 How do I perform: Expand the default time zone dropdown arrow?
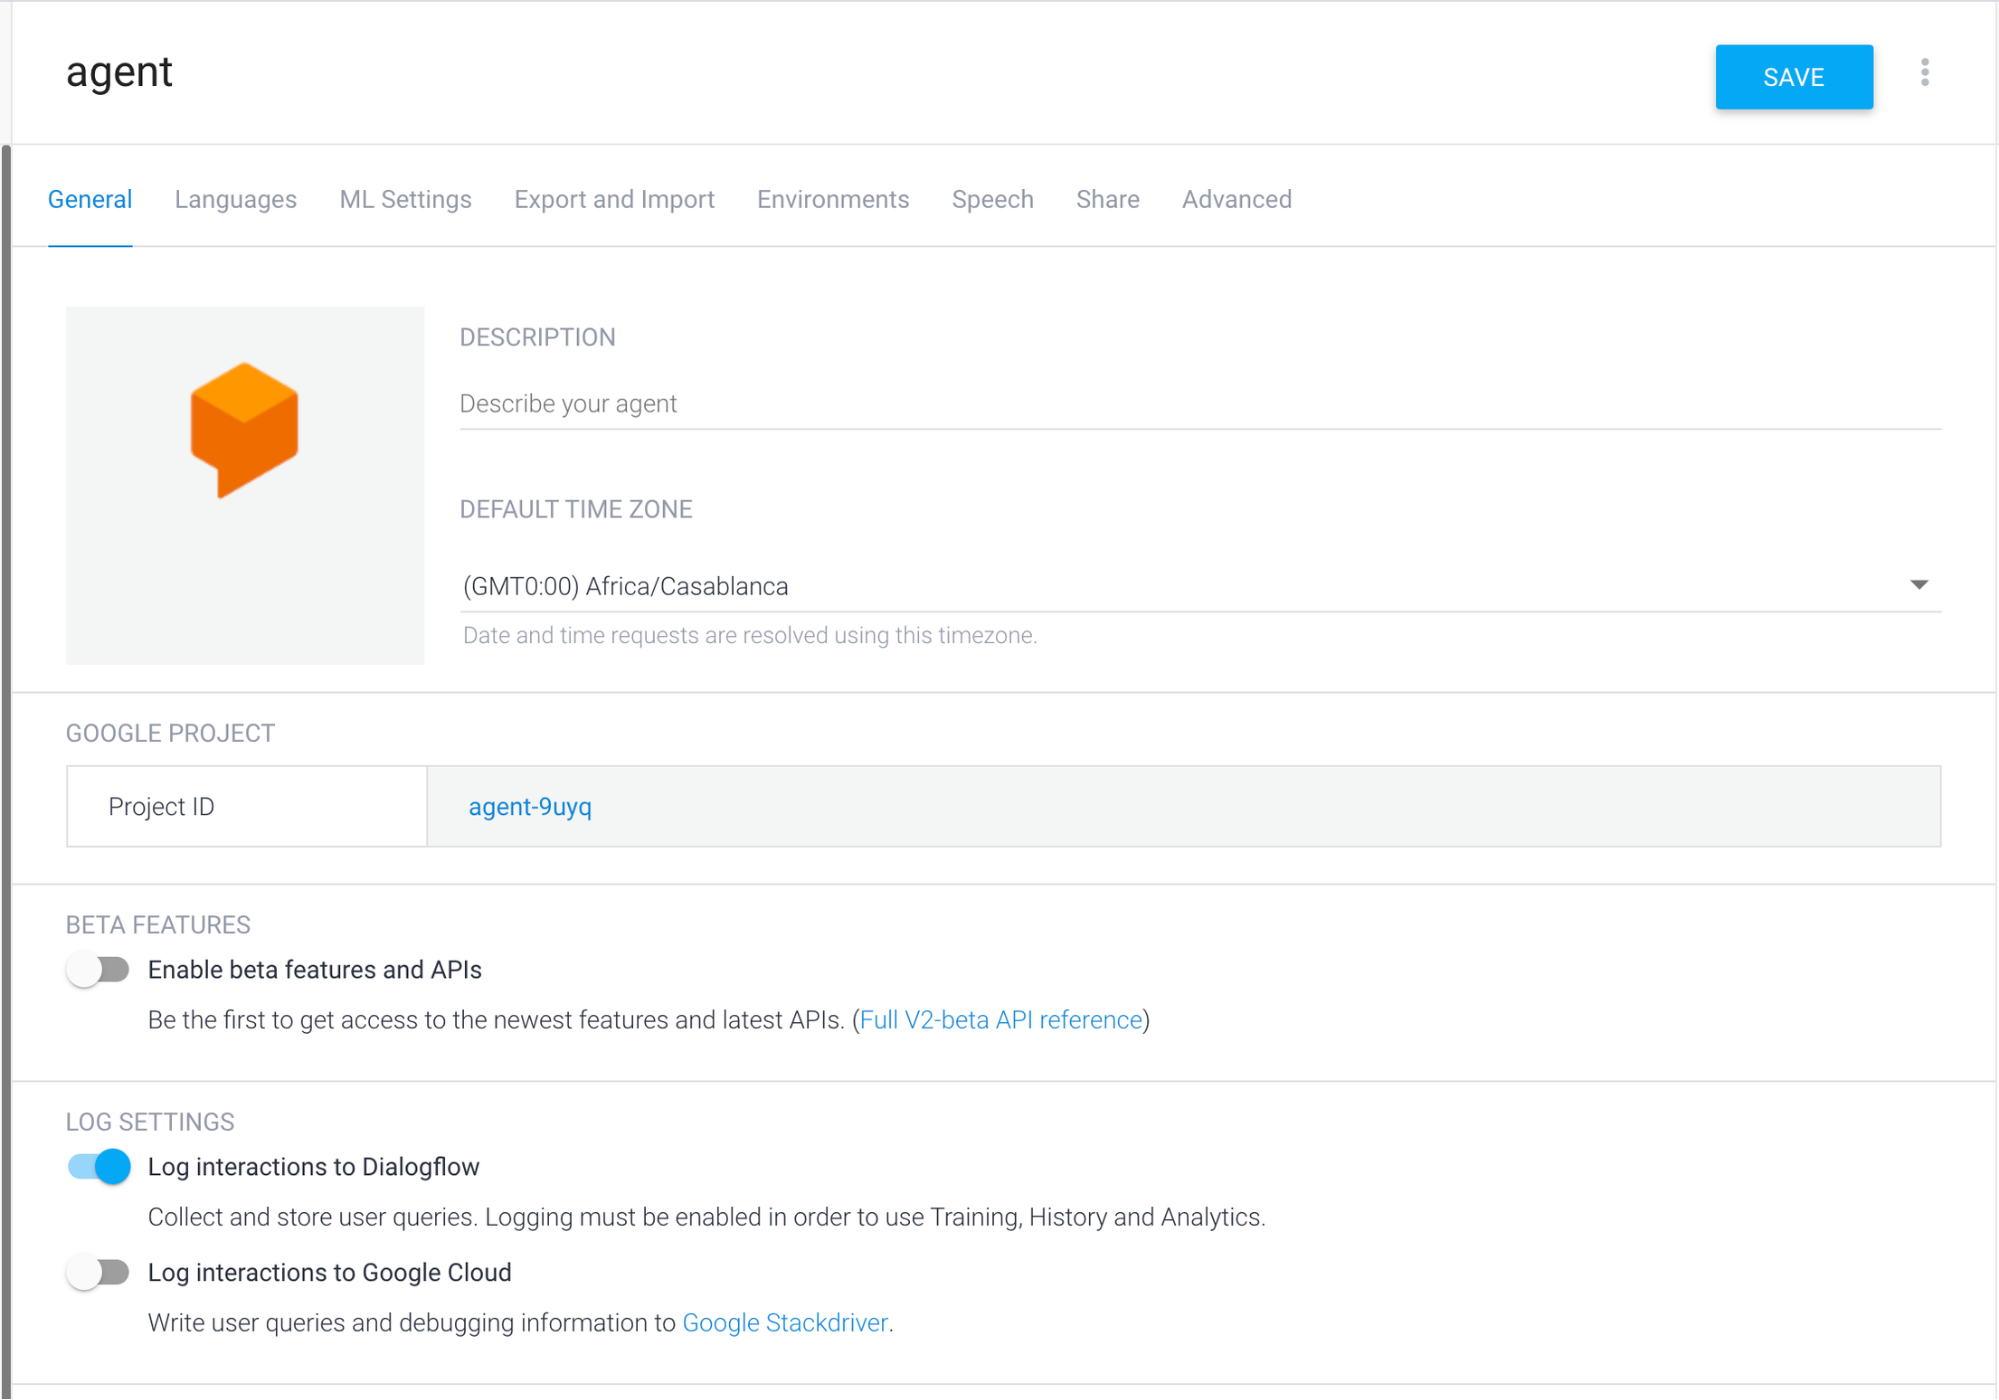pyautogui.click(x=1918, y=585)
